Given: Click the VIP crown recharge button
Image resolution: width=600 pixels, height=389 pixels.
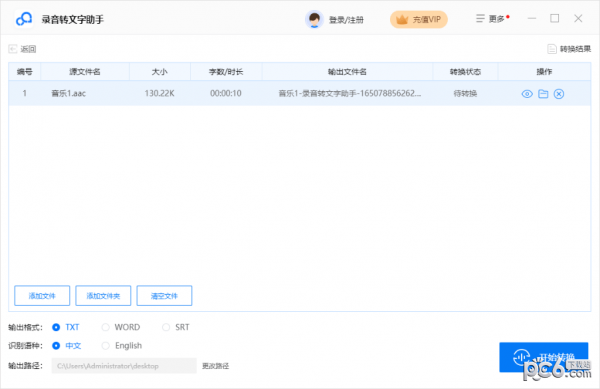Looking at the screenshot, I should pos(419,19).
